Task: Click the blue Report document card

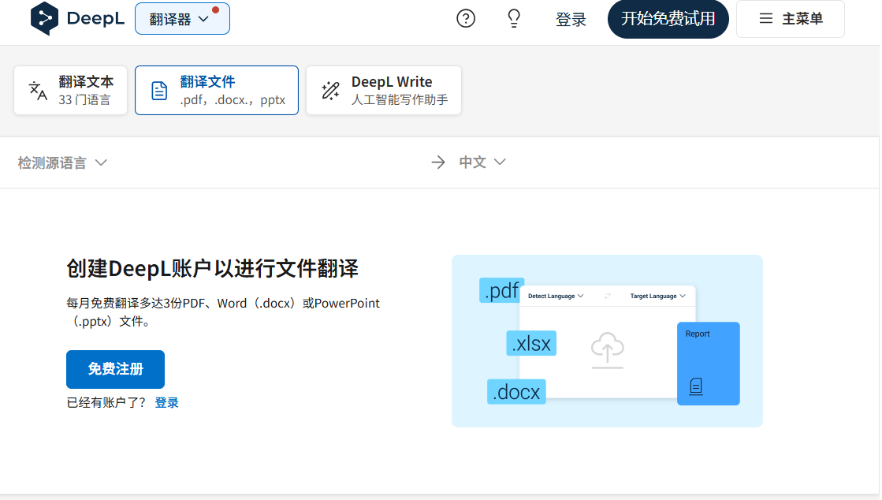Action: click(708, 363)
